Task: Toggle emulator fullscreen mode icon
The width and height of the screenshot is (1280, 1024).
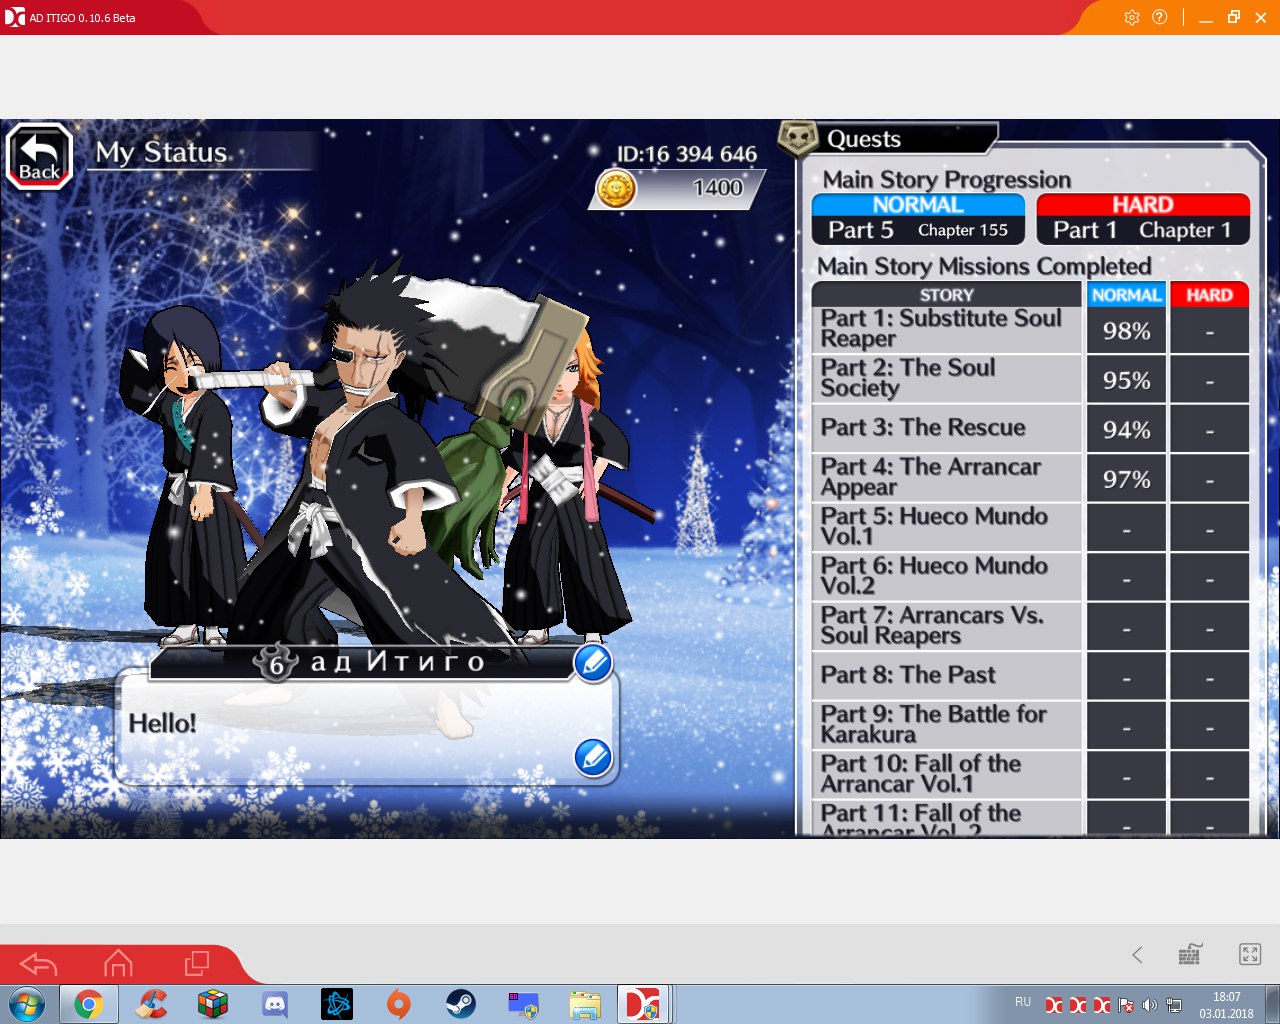Action: coord(1250,954)
